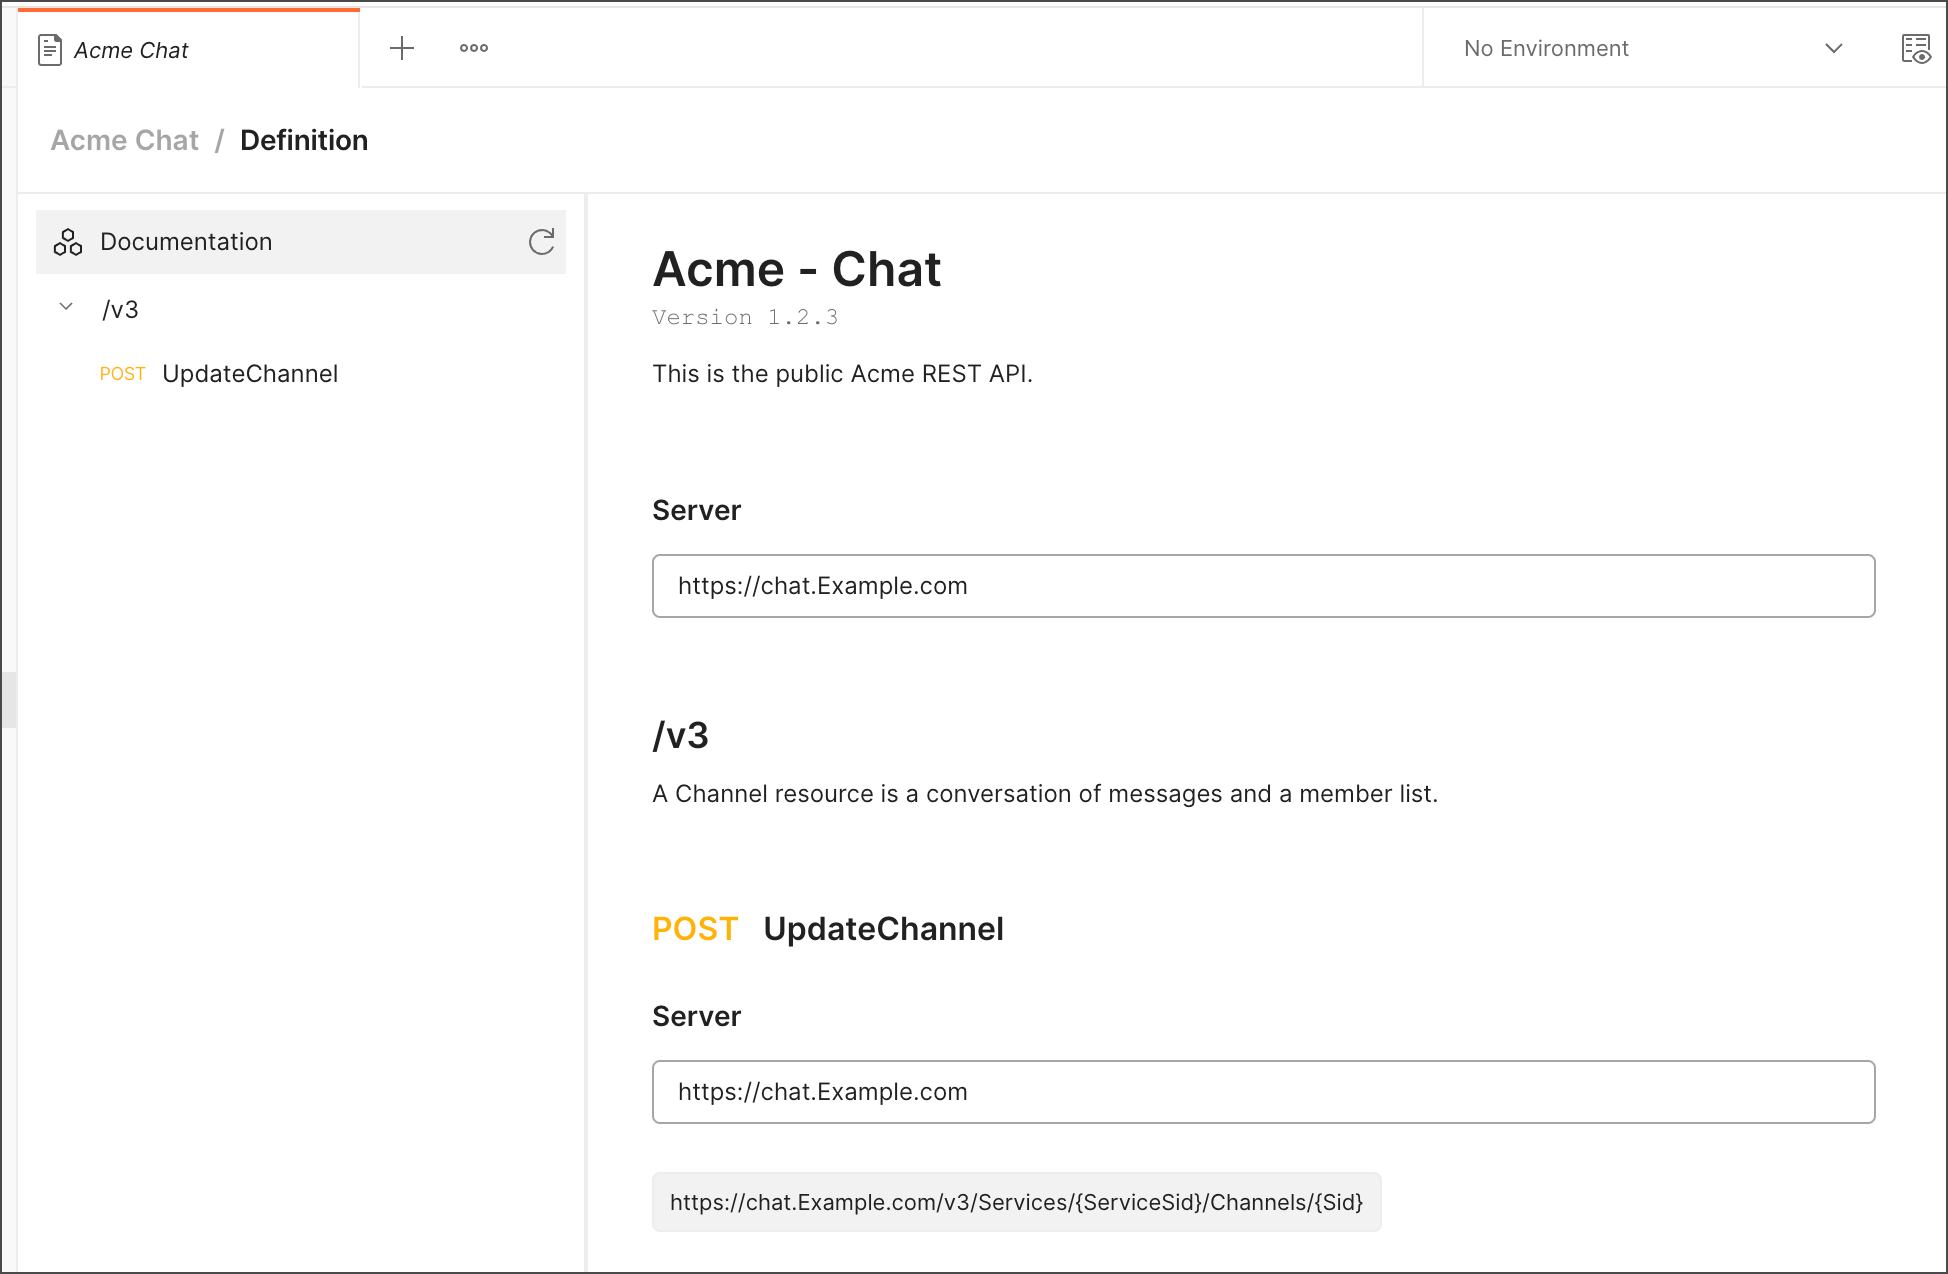Refresh the Documentation sidebar

540,242
